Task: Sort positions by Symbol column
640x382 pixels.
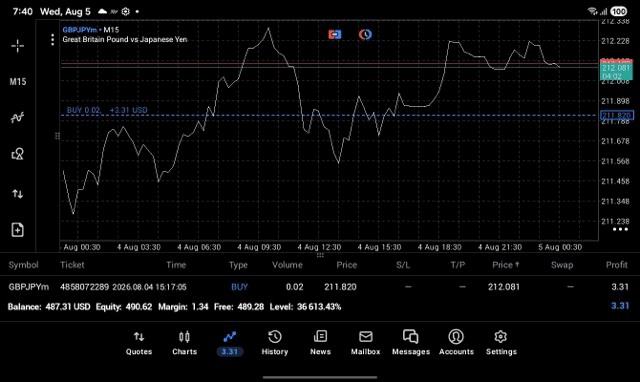Action: click(24, 265)
